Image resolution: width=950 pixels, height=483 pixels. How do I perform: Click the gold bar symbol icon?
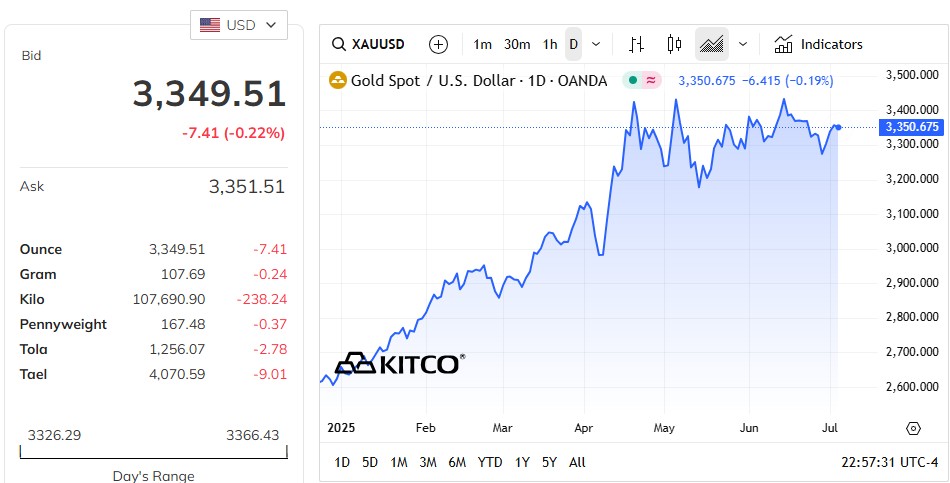click(x=338, y=80)
